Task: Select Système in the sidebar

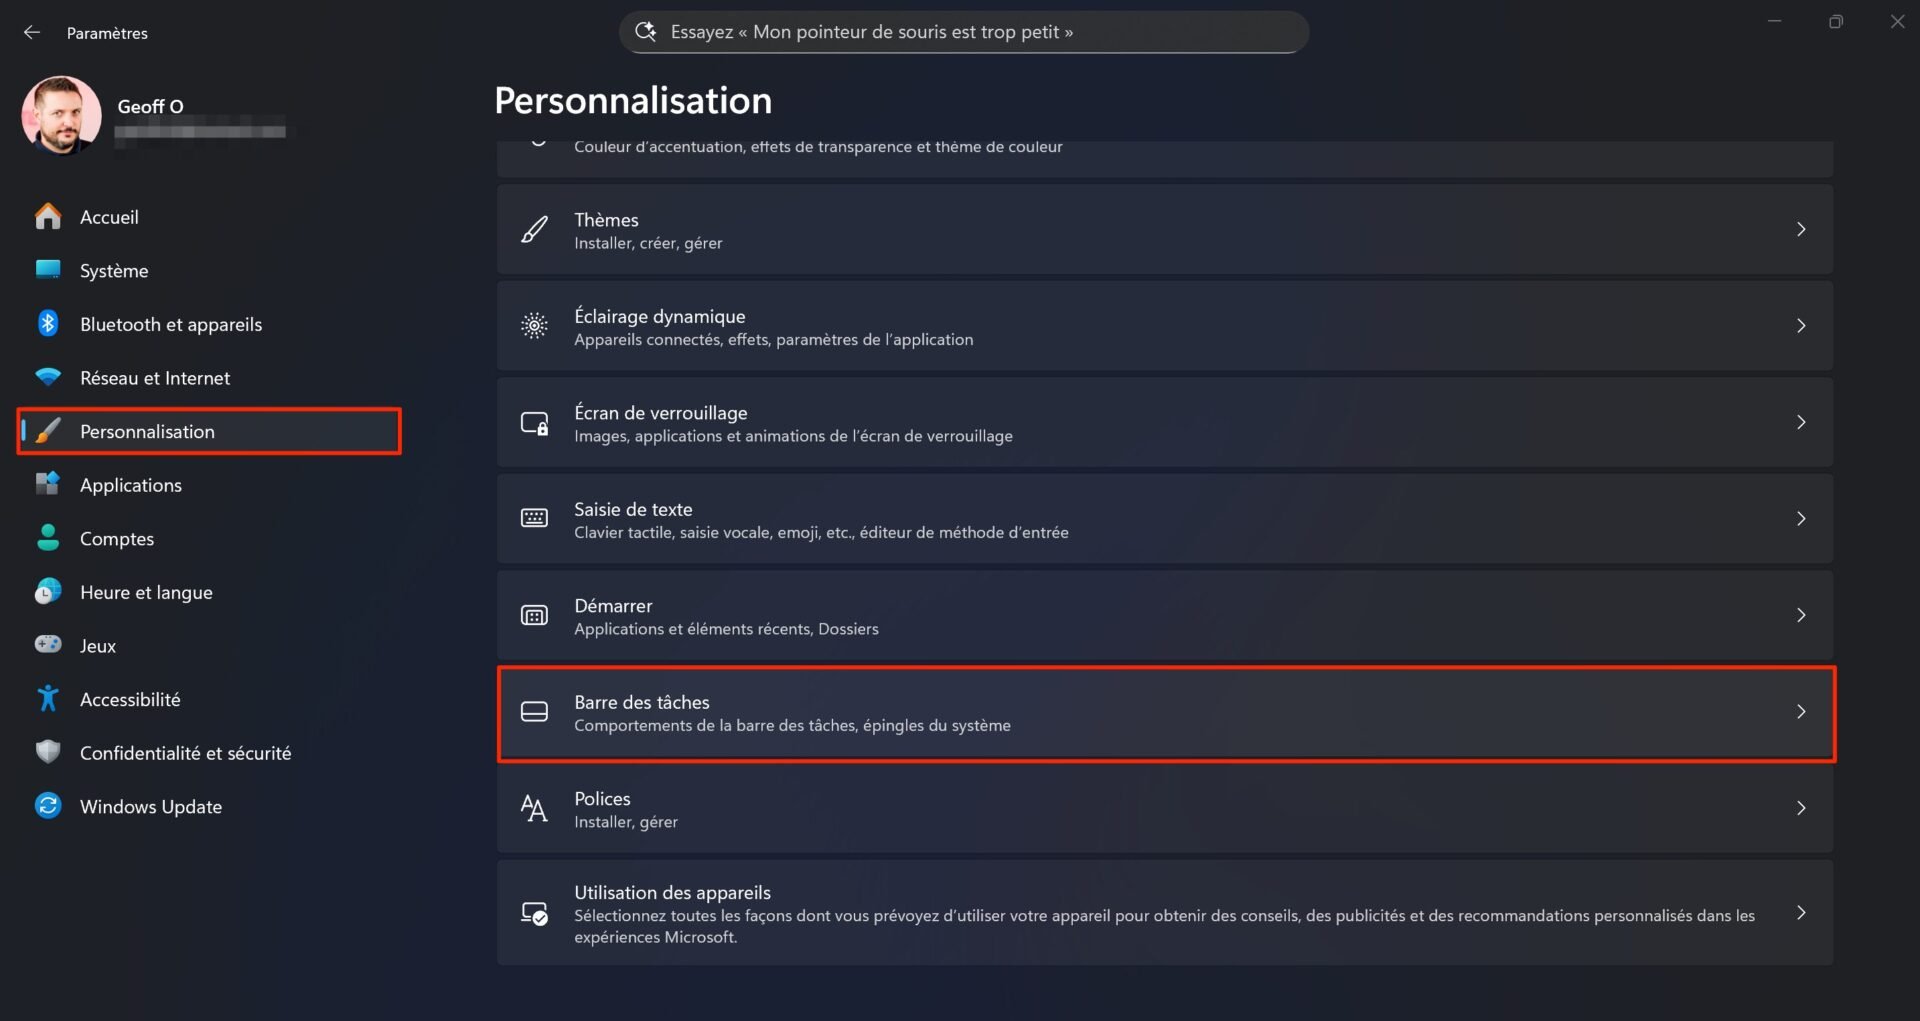Action: [113, 270]
